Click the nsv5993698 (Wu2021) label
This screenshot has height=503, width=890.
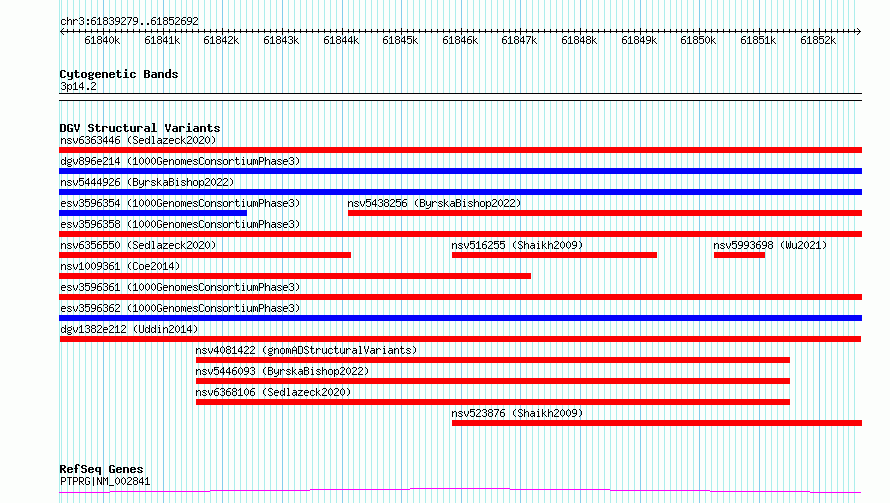[770, 245]
